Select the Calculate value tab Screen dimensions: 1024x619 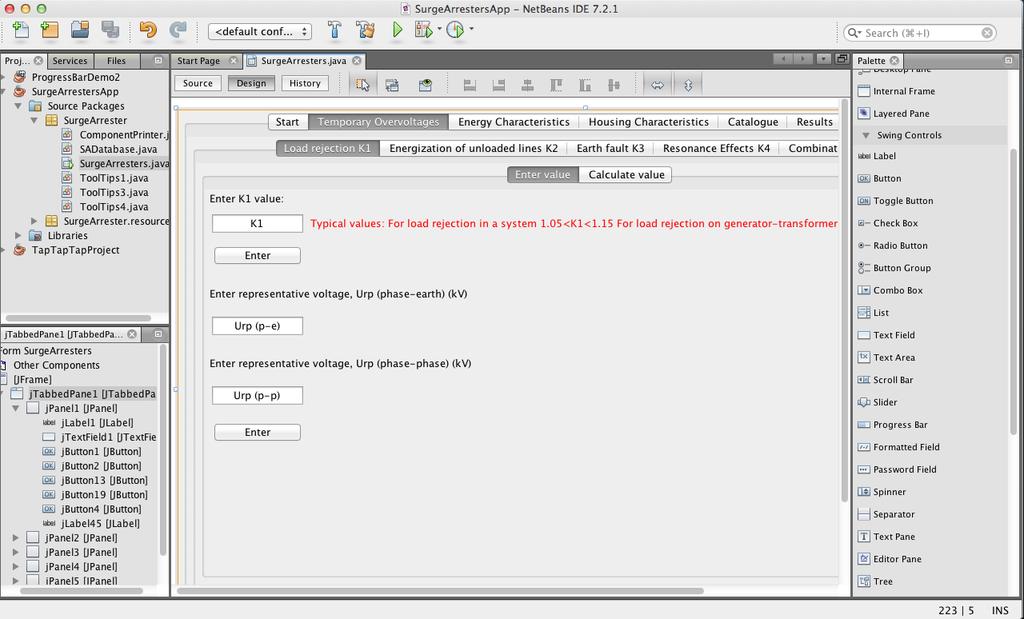pyautogui.click(x=626, y=175)
